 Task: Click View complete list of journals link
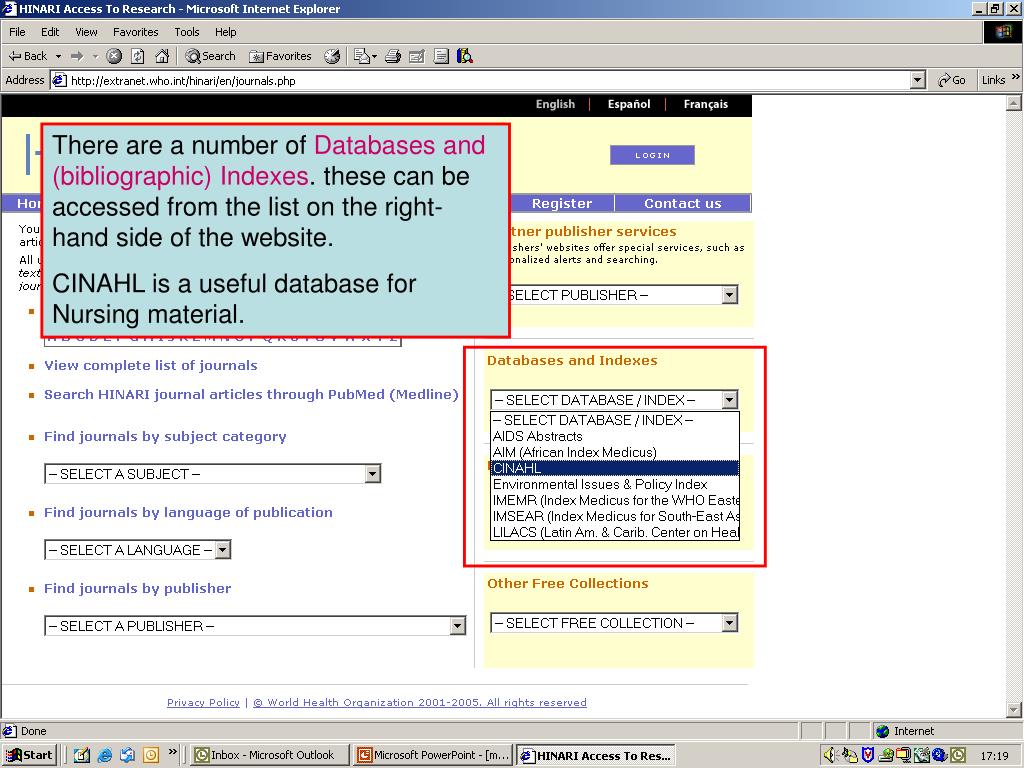click(x=151, y=366)
